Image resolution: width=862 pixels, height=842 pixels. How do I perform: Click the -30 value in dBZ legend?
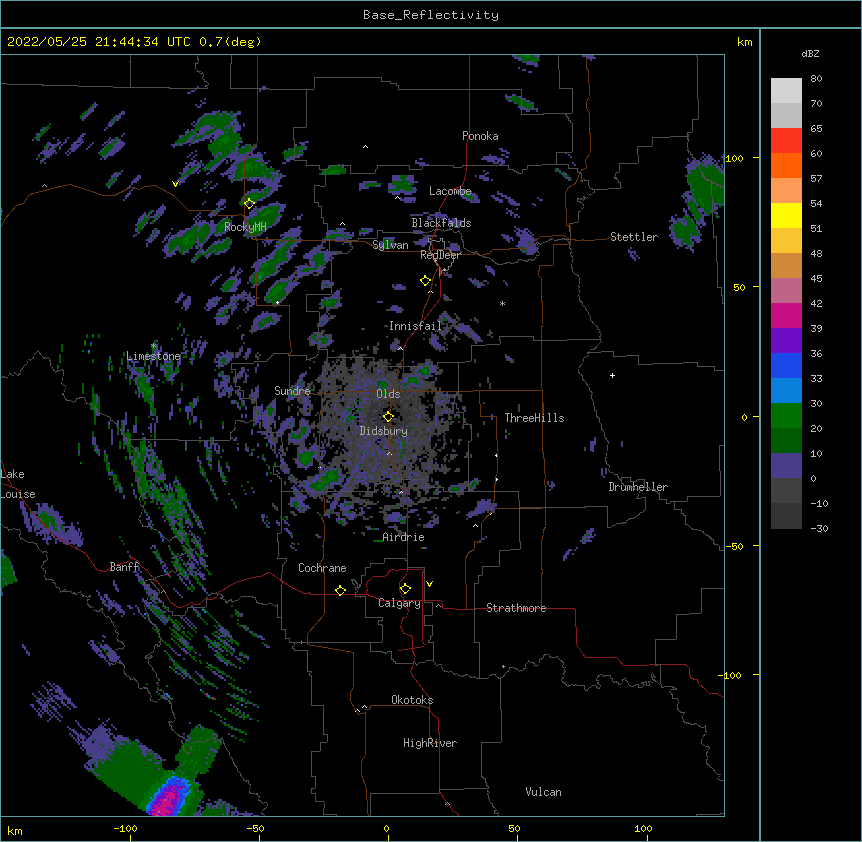(819, 529)
